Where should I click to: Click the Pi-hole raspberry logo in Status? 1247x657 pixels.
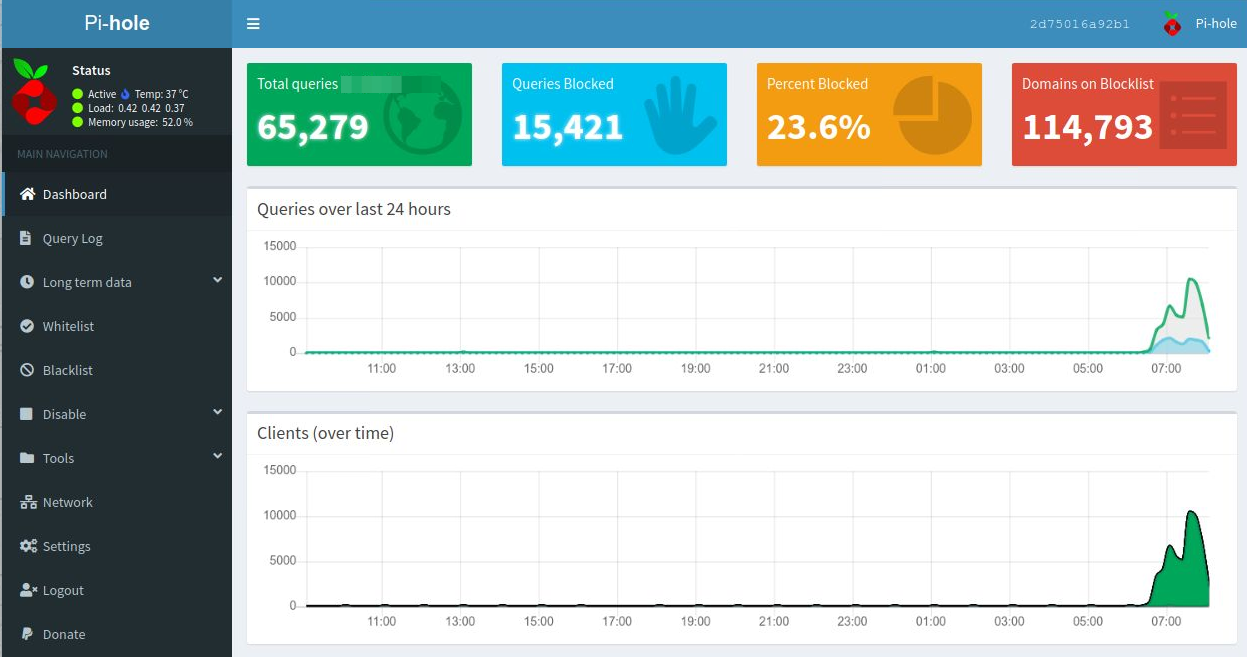point(35,90)
